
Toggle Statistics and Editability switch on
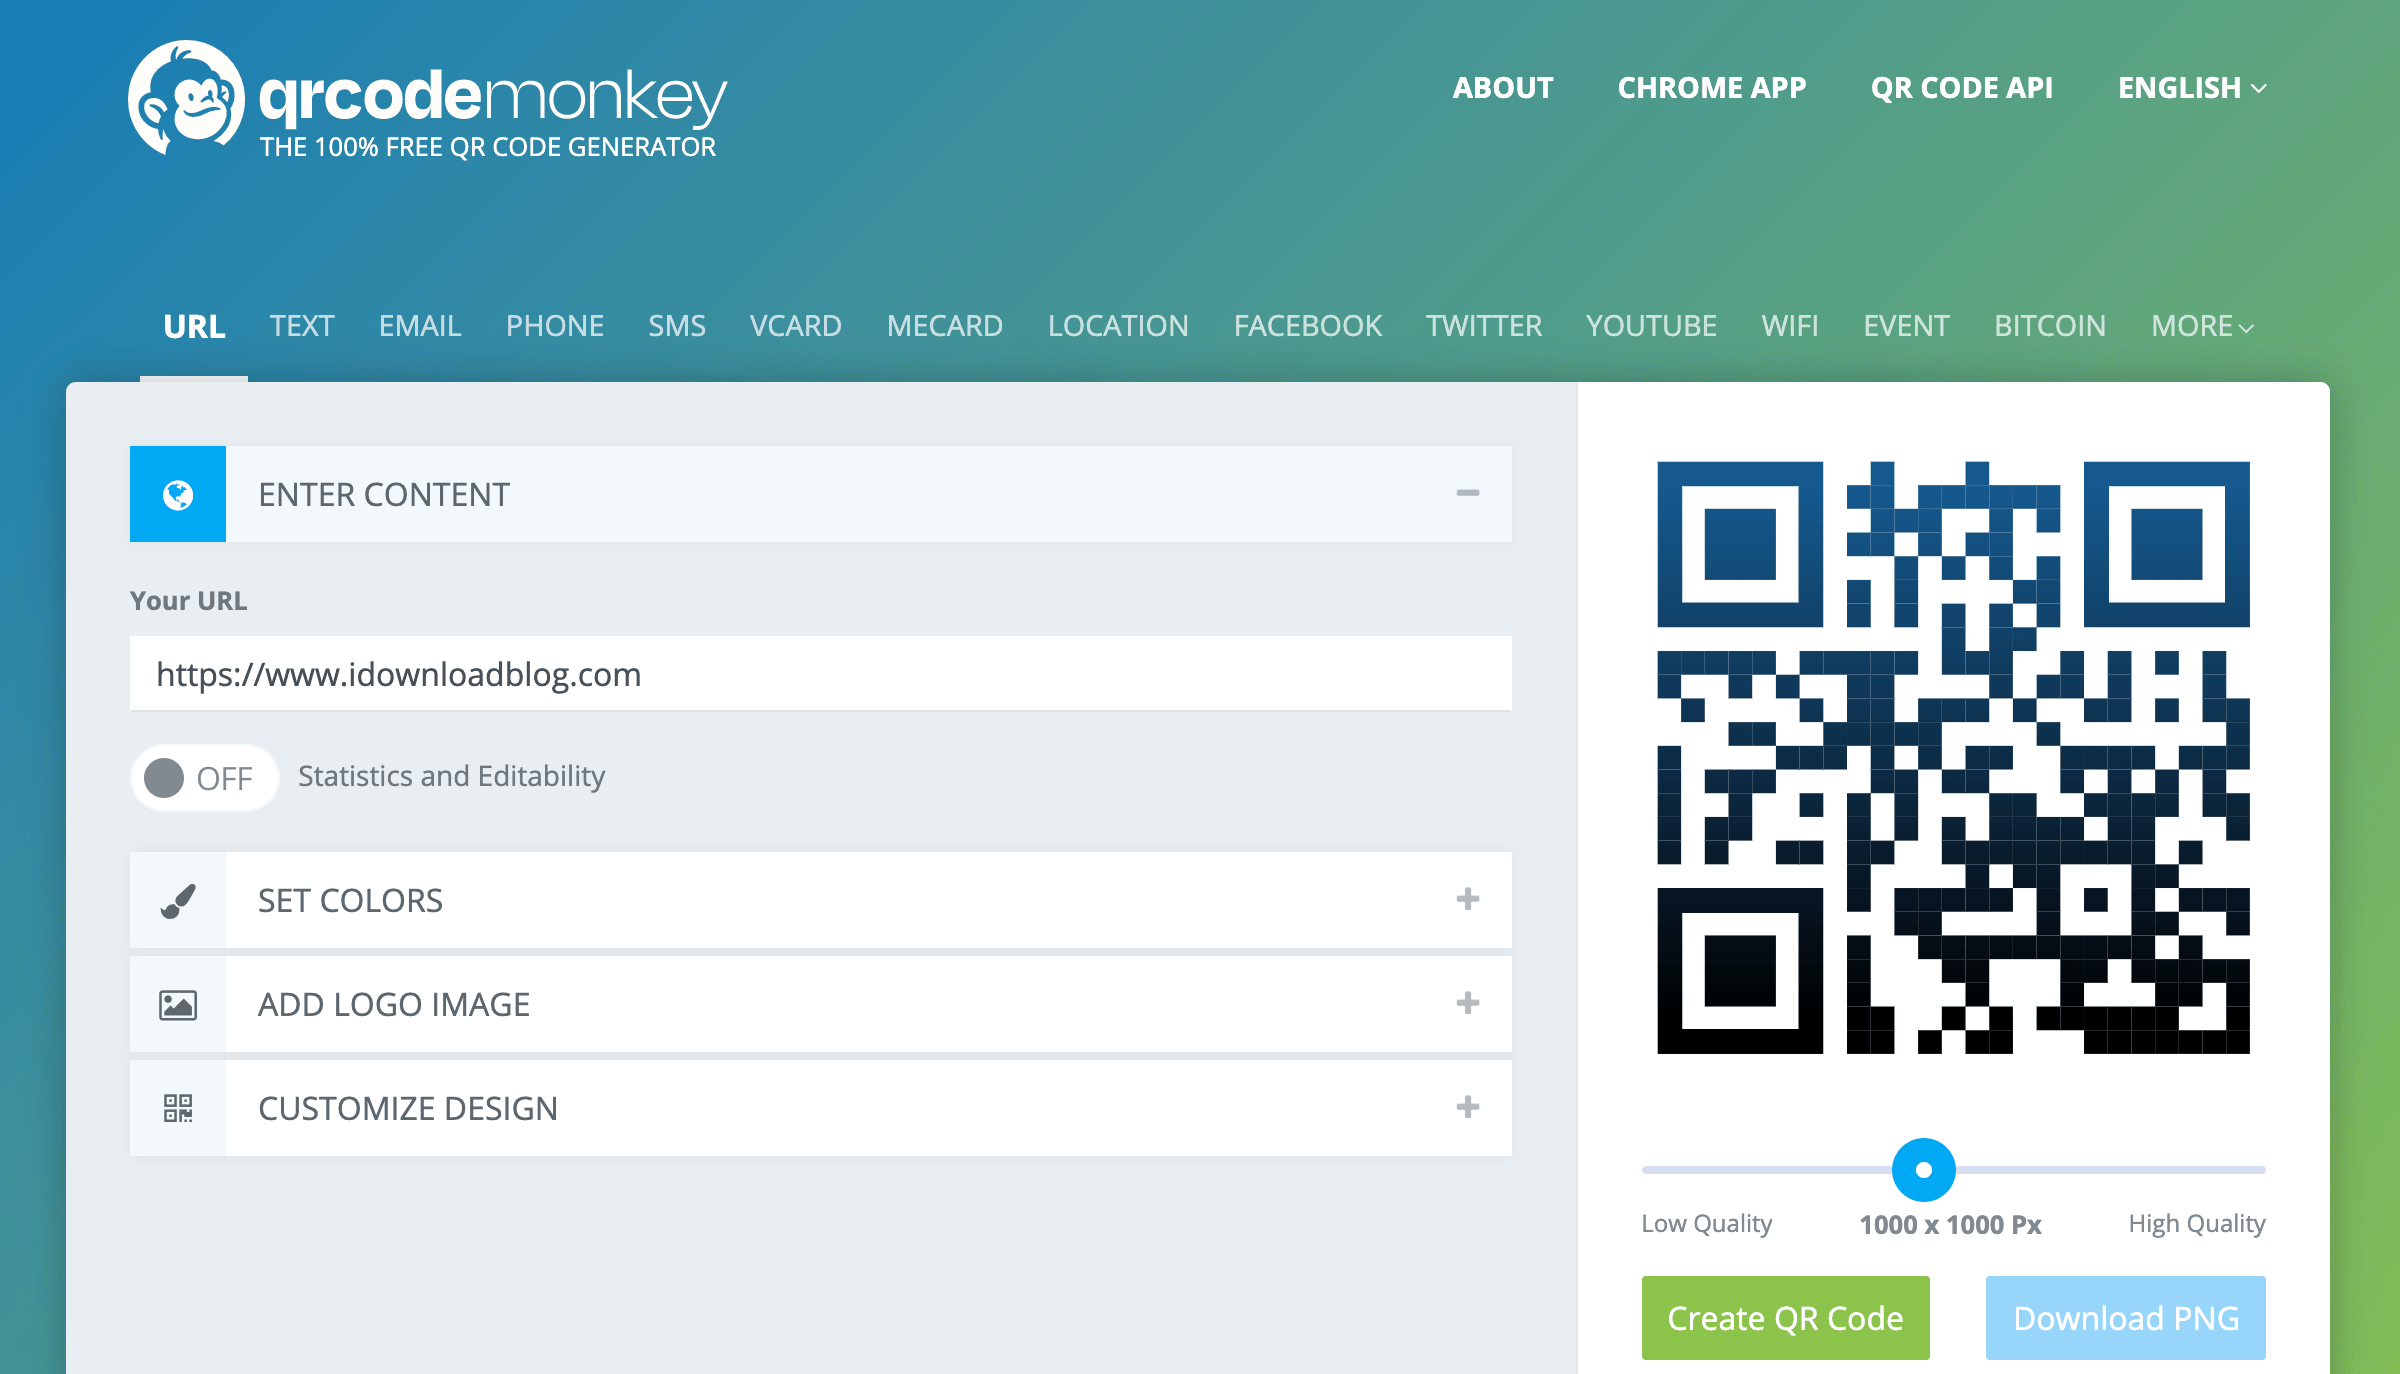pos(204,778)
